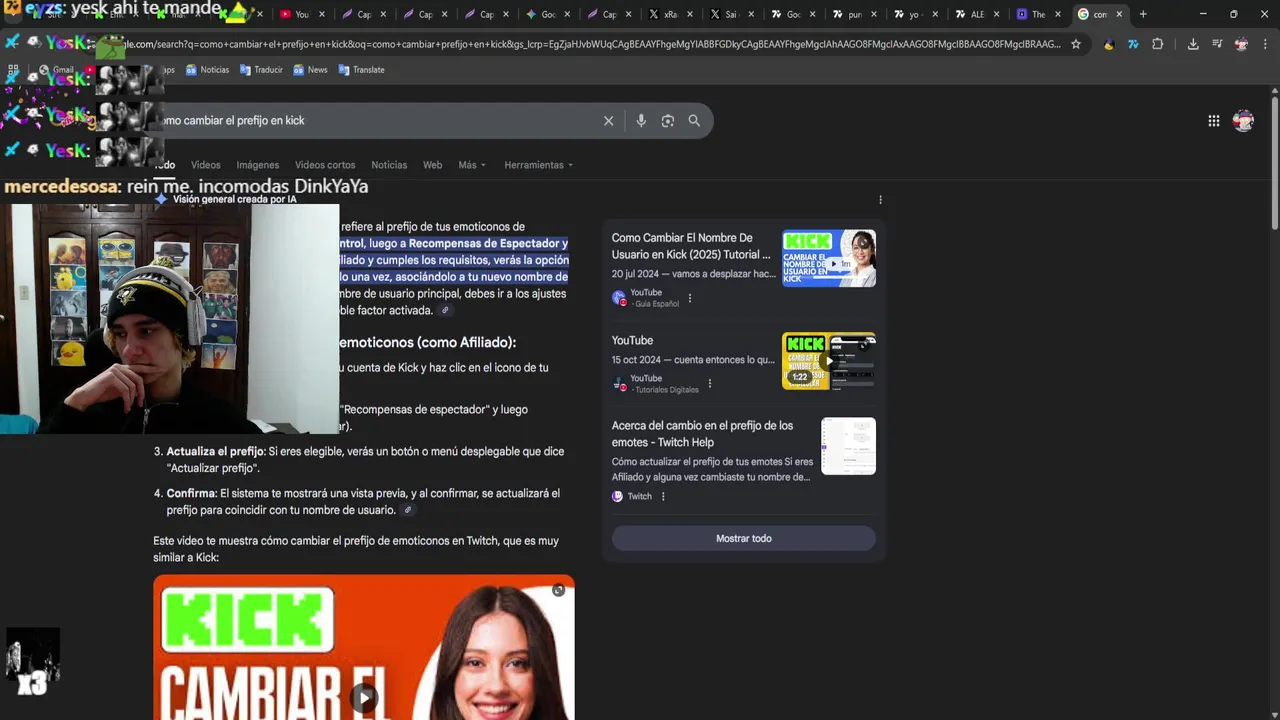Image resolution: width=1280 pixels, height=720 pixels.
Task: Open the Google apps grid
Action: (x=1213, y=121)
